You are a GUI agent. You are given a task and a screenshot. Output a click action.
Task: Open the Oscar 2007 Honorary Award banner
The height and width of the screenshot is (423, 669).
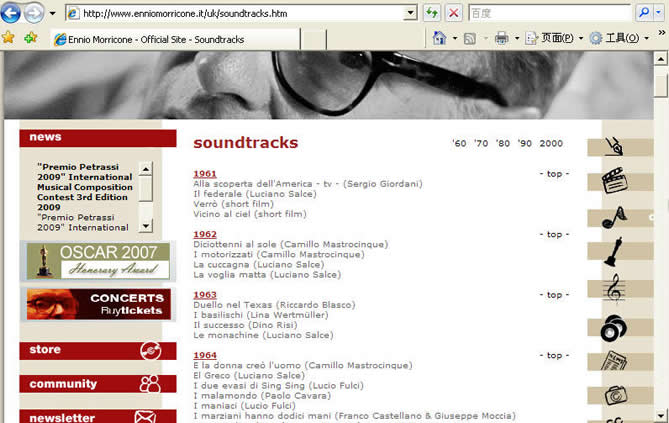tap(98, 261)
